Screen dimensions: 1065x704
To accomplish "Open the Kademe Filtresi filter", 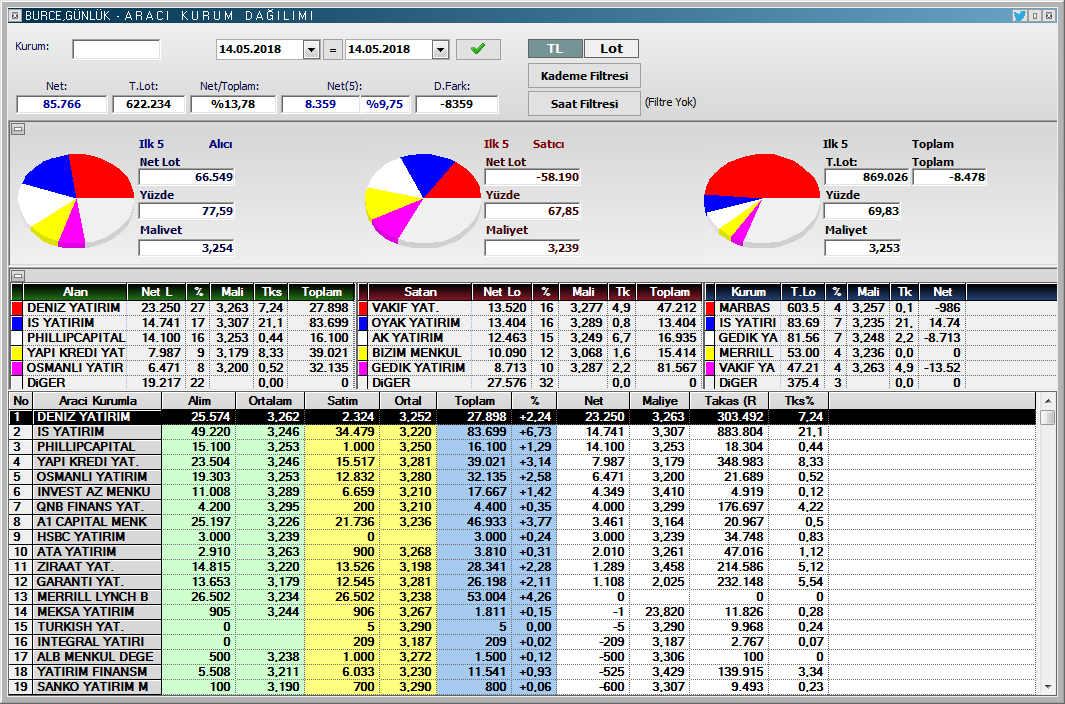I will pyautogui.click(x=584, y=76).
